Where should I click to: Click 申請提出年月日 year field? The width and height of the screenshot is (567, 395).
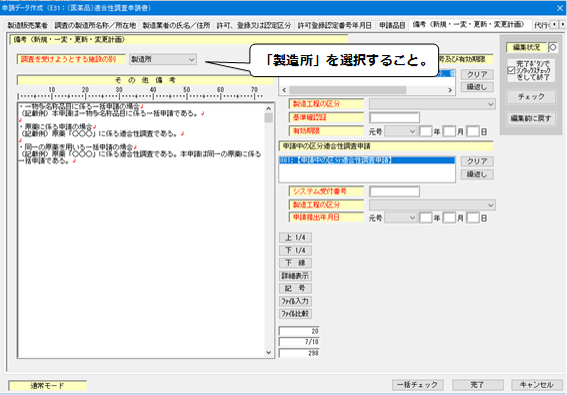click(x=425, y=218)
